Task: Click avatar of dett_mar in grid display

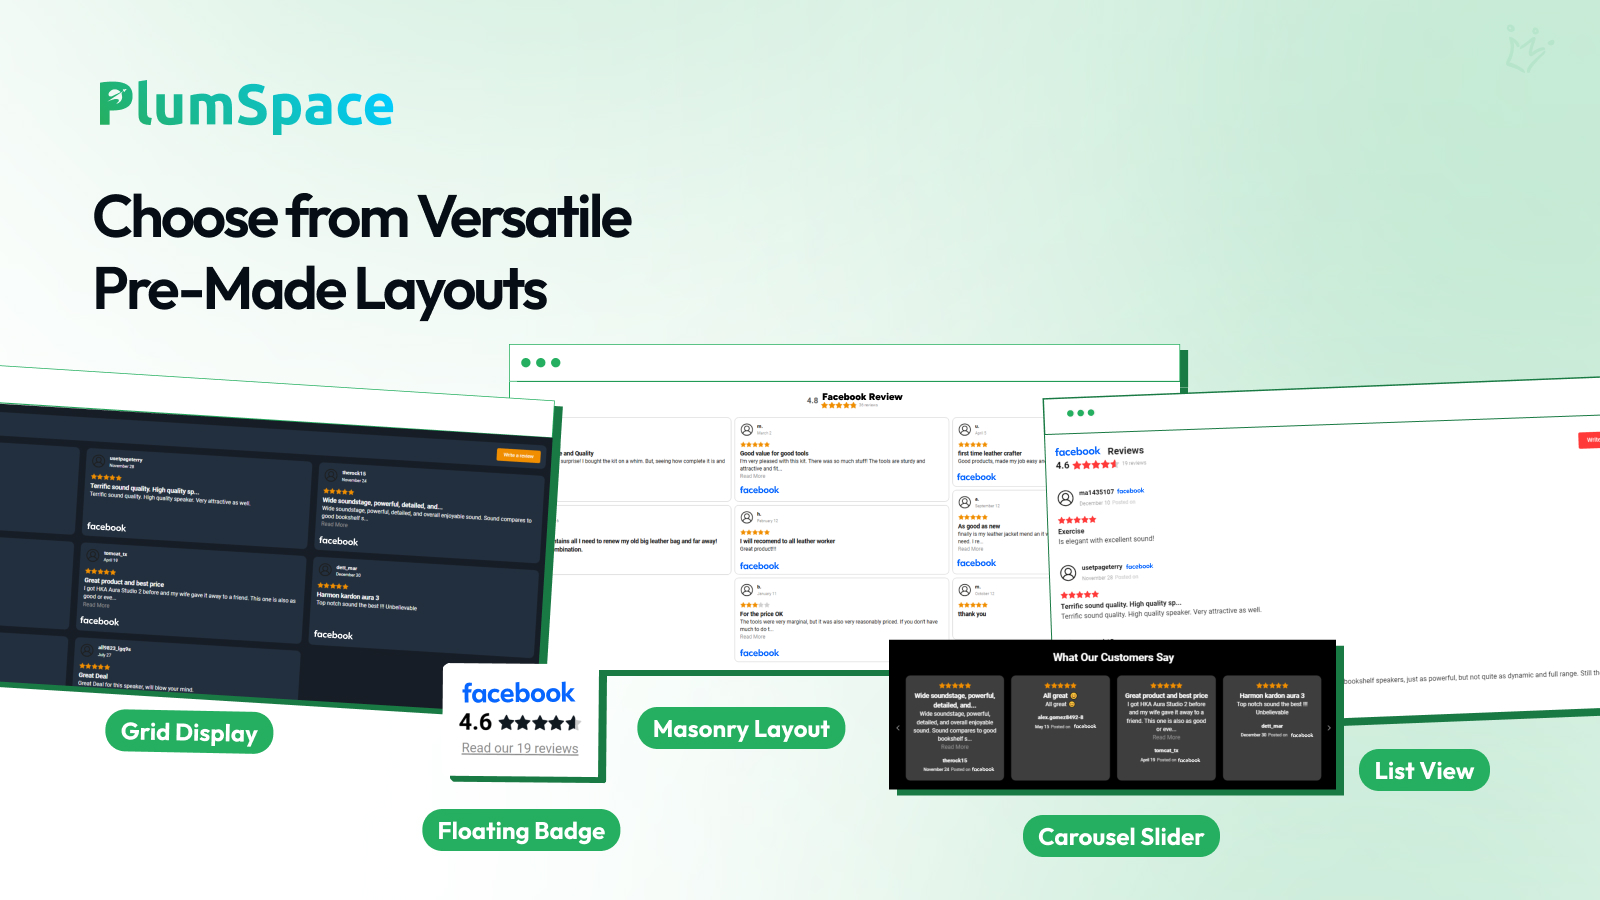Action: click(x=326, y=569)
